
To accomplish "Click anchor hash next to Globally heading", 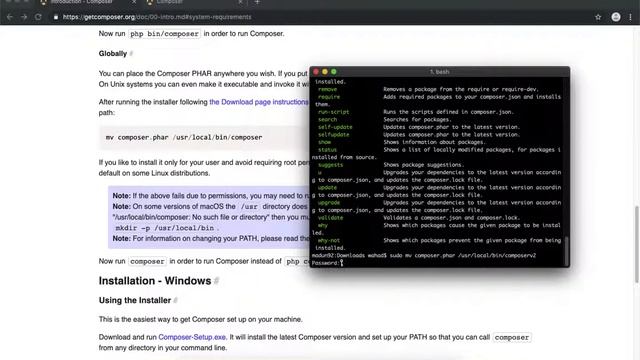I will pos(131,53).
